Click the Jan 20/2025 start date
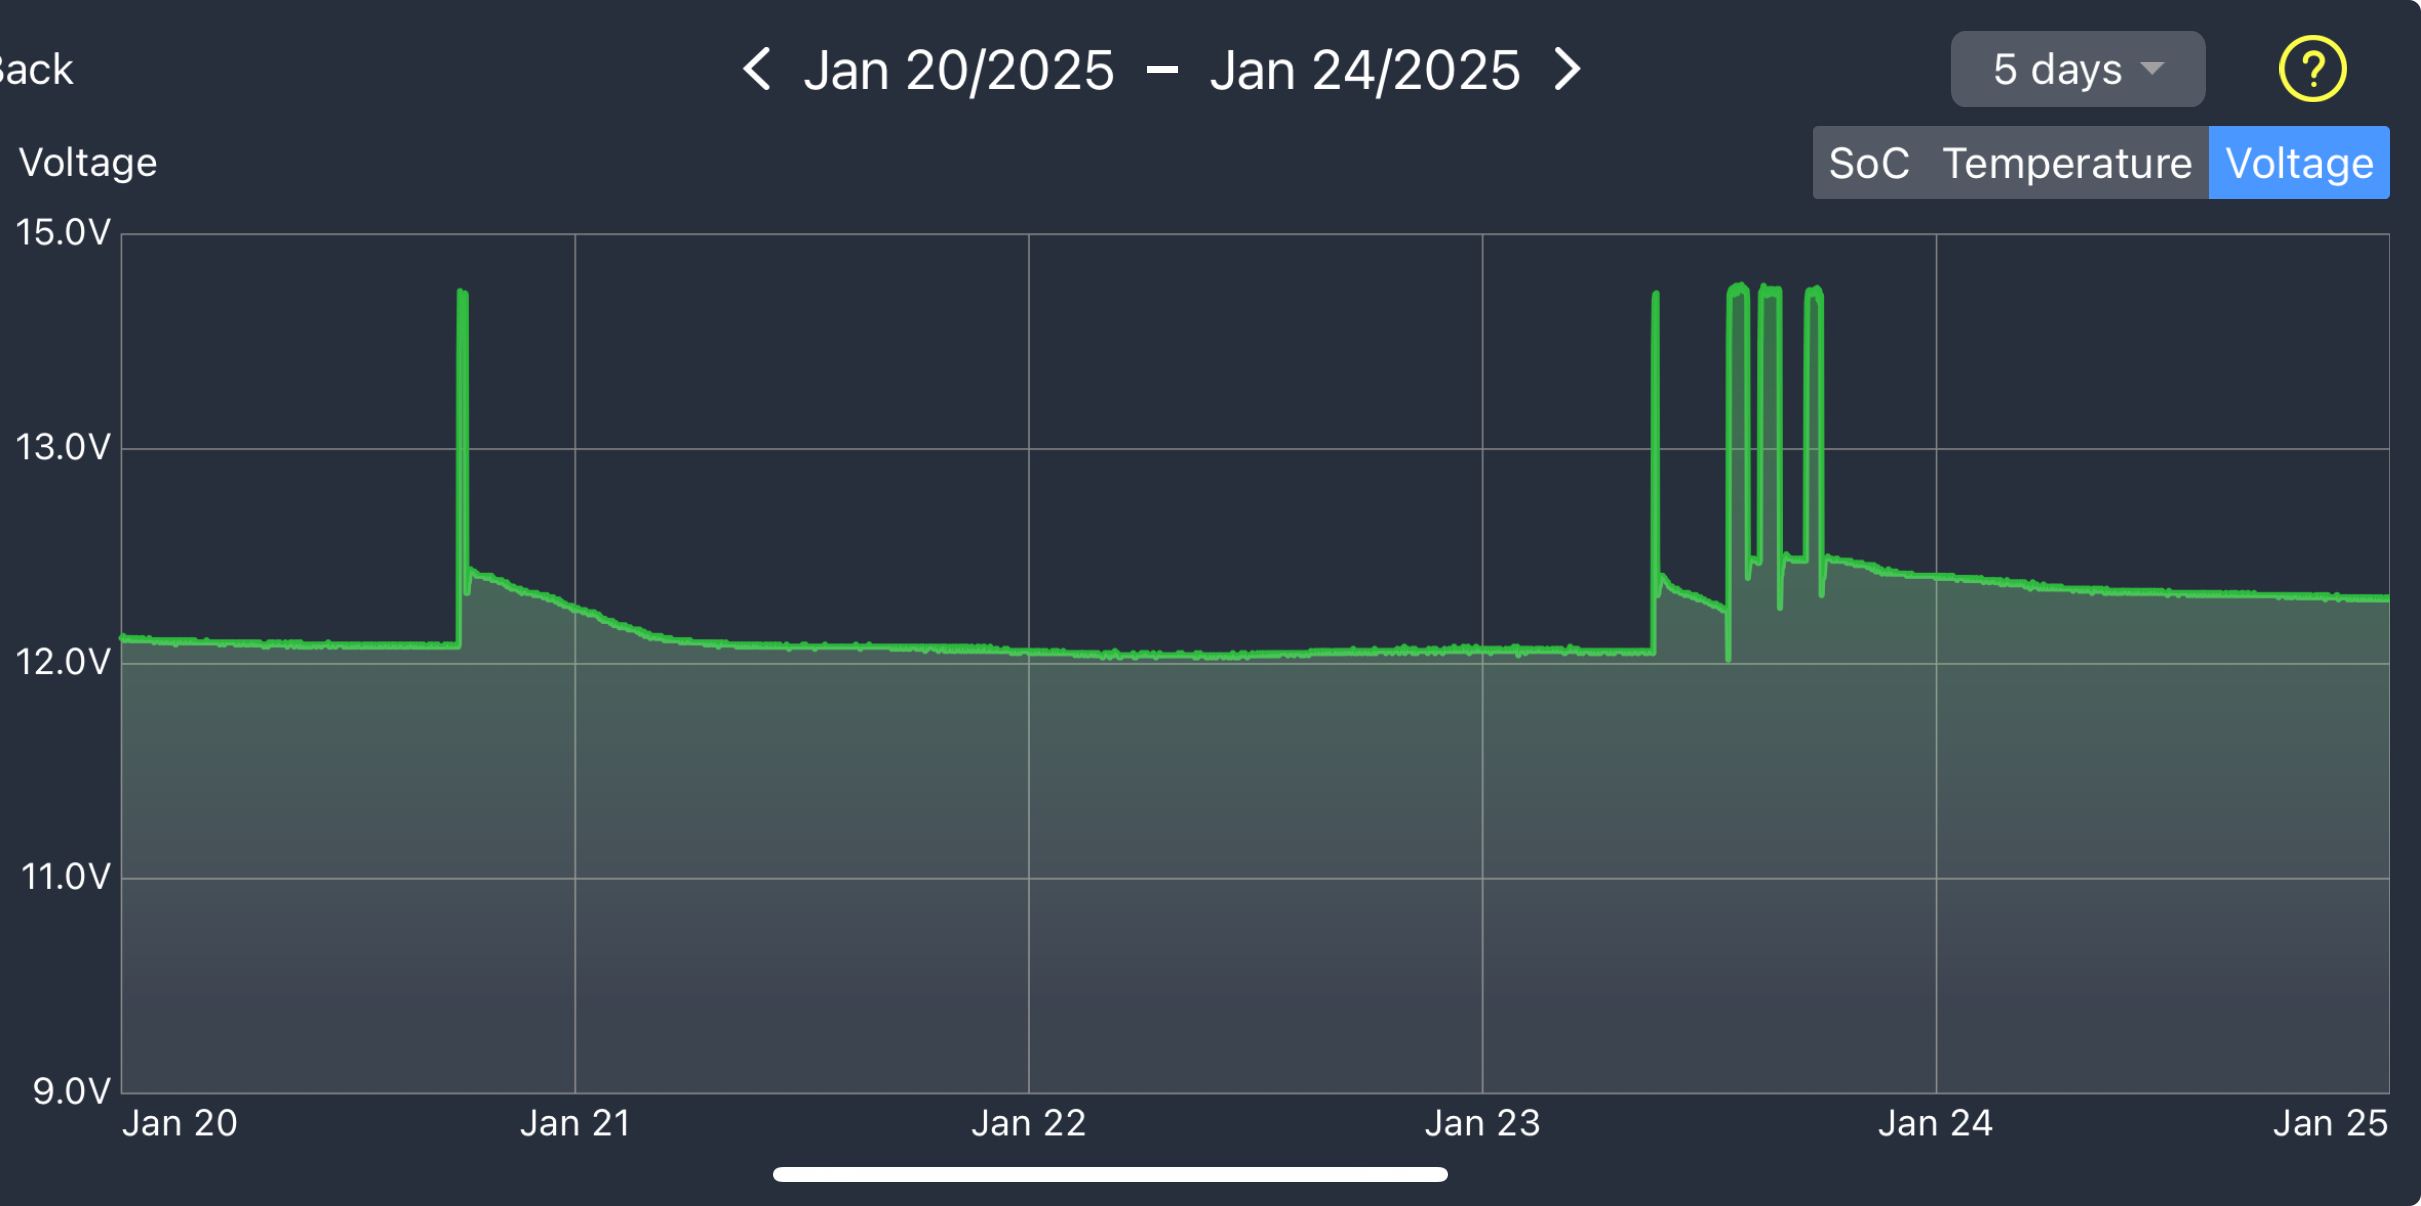The height and width of the screenshot is (1206, 2421). click(958, 70)
